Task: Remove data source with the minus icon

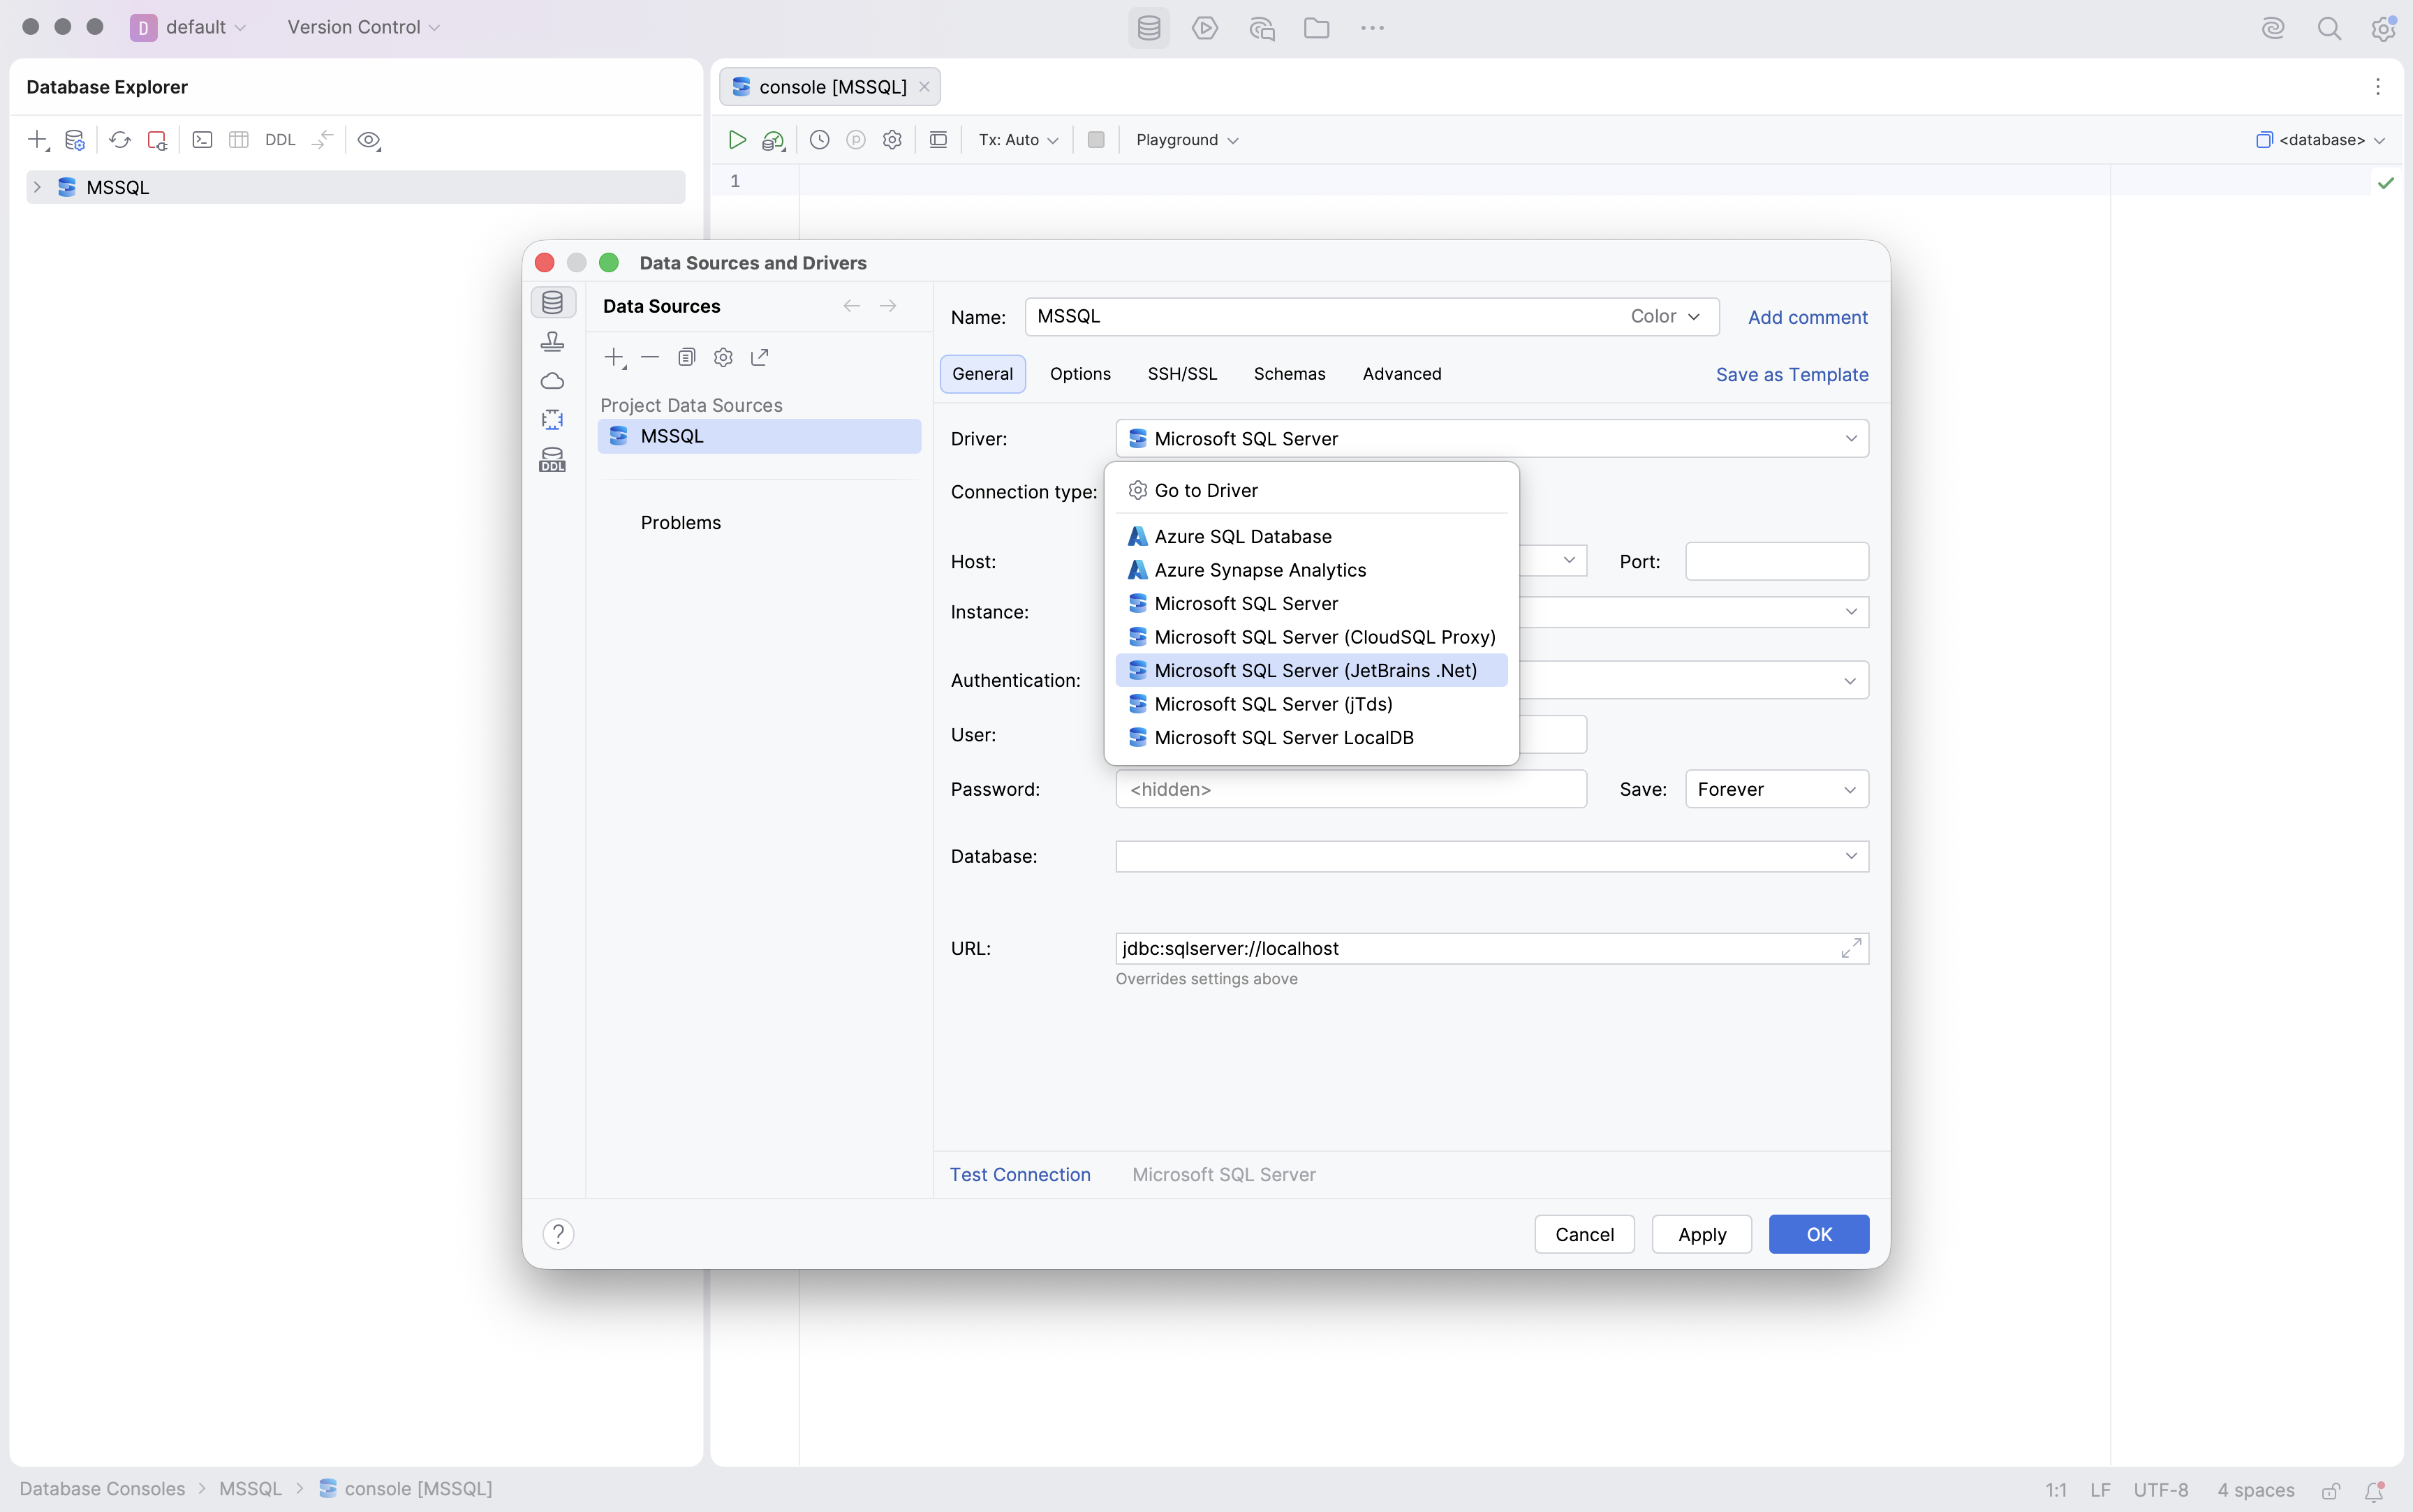Action: [650, 357]
